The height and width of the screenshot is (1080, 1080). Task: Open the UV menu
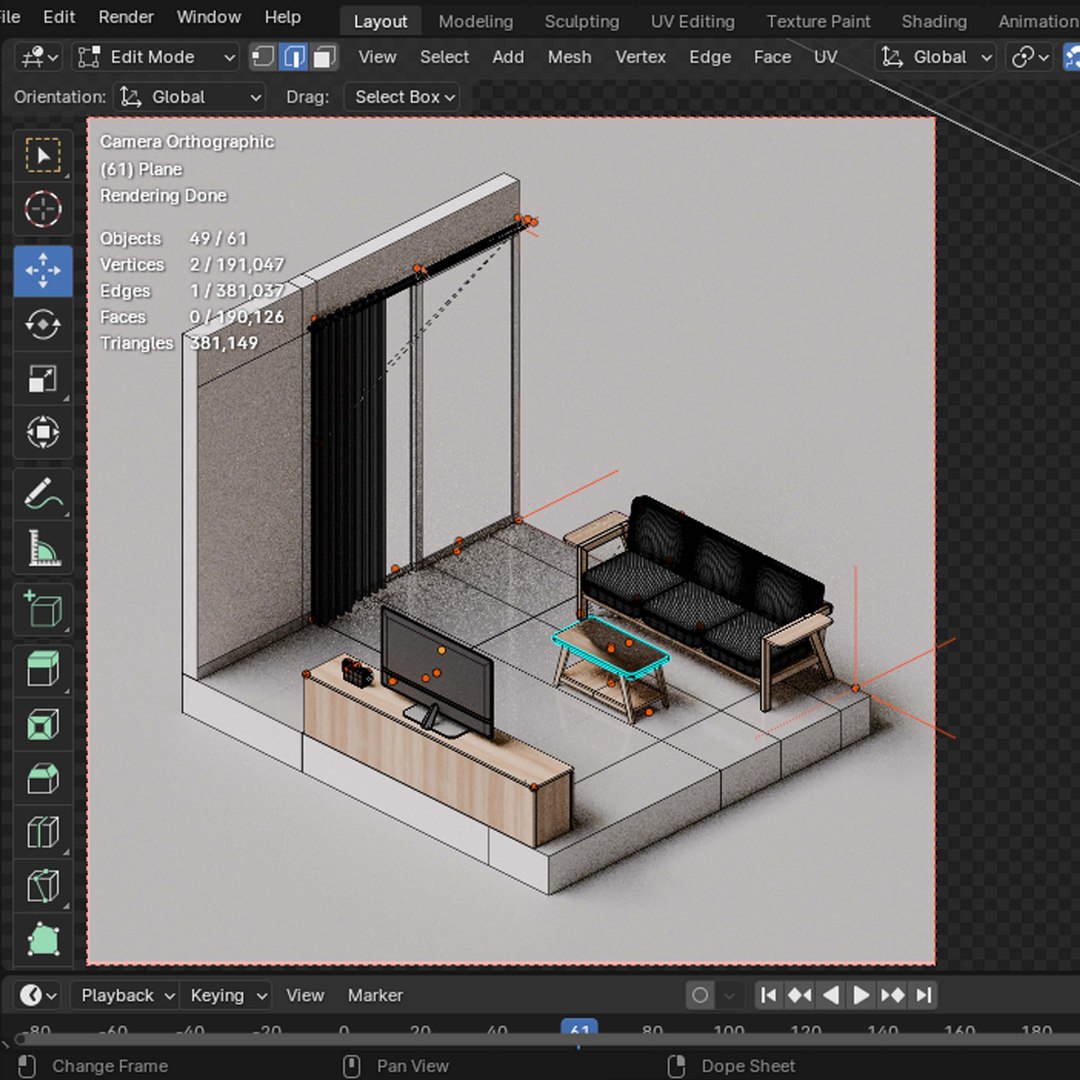pyautogui.click(x=825, y=57)
